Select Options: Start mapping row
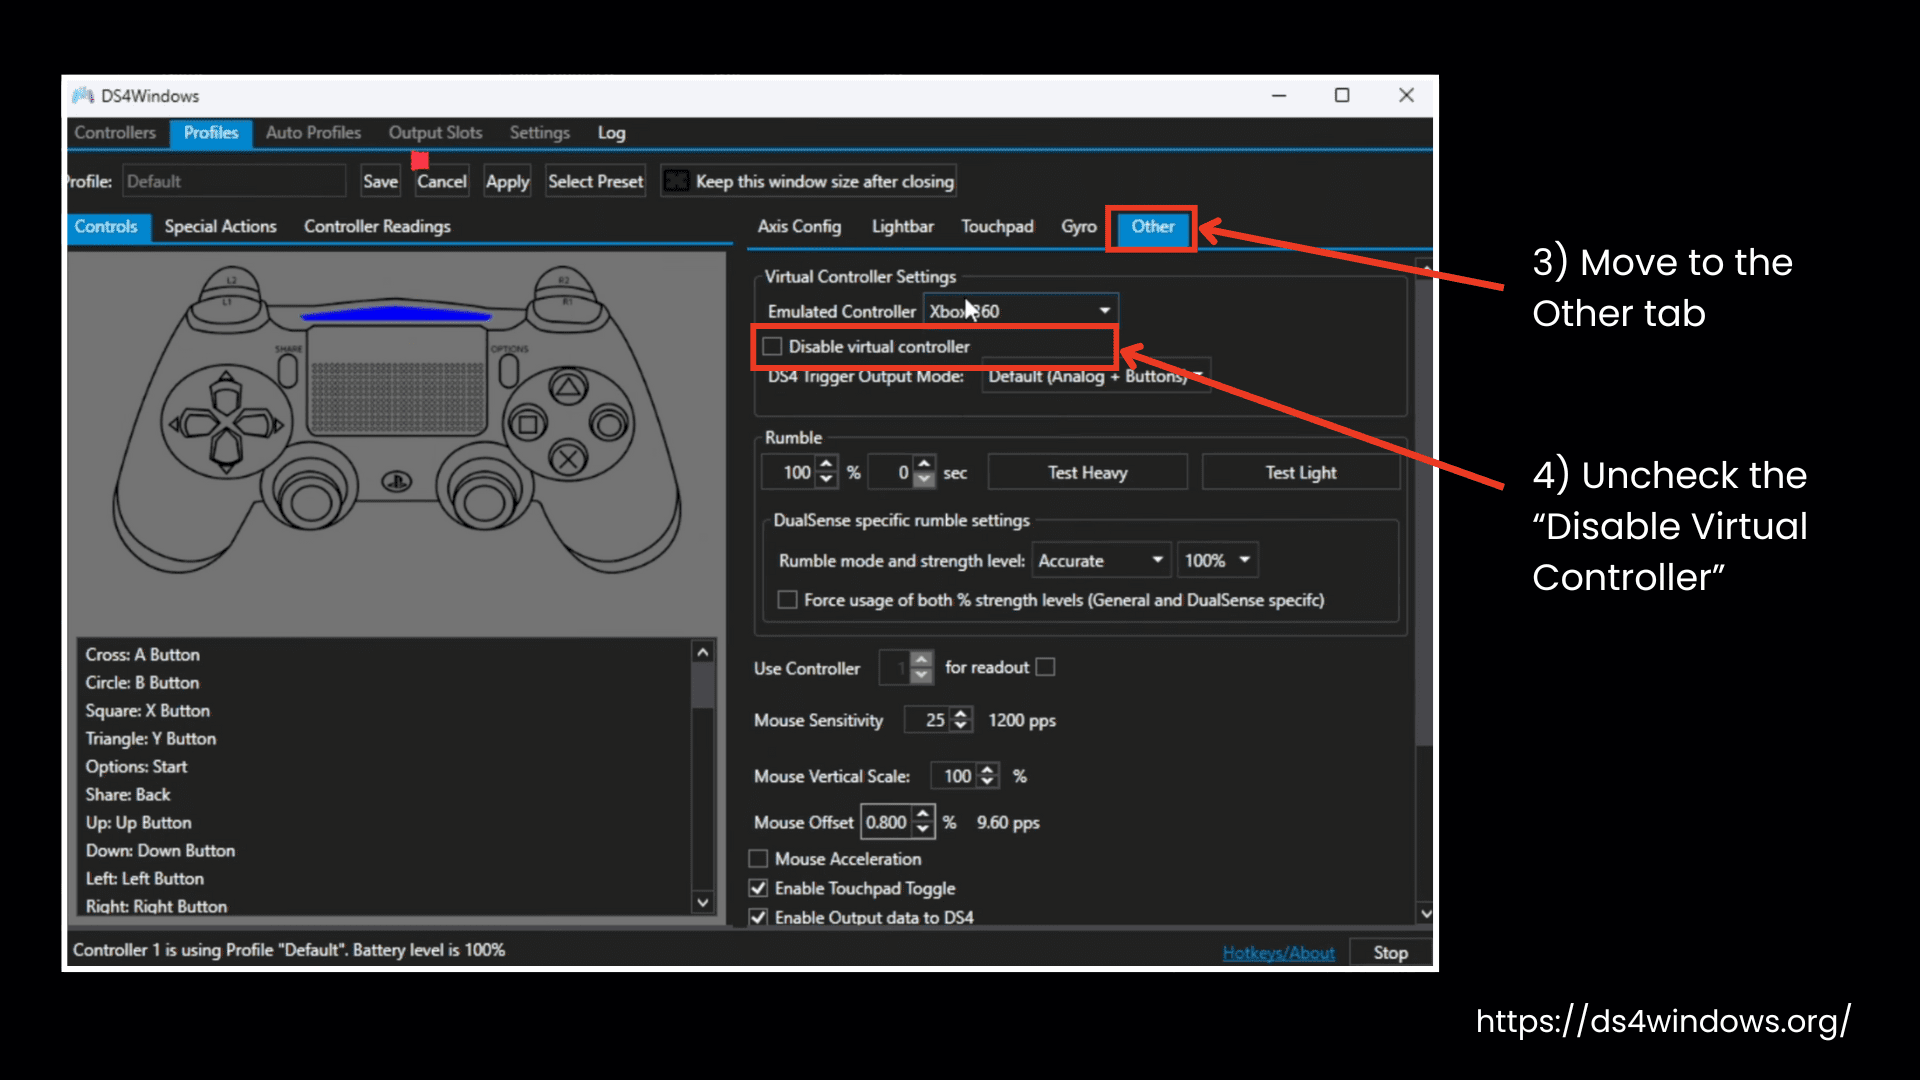This screenshot has width=1920, height=1080. (386, 766)
